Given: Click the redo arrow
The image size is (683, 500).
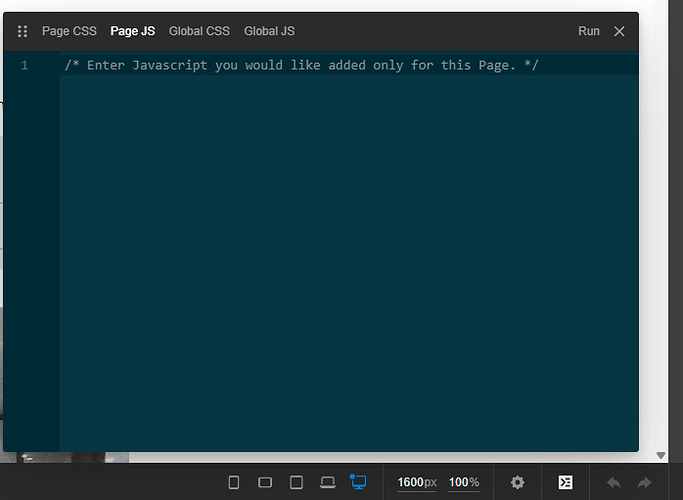Looking at the screenshot, I should [645, 482].
